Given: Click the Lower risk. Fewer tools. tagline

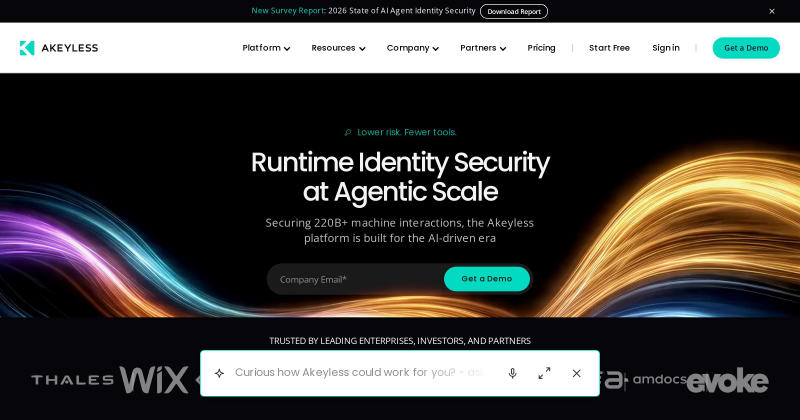Looking at the screenshot, I should [401, 132].
